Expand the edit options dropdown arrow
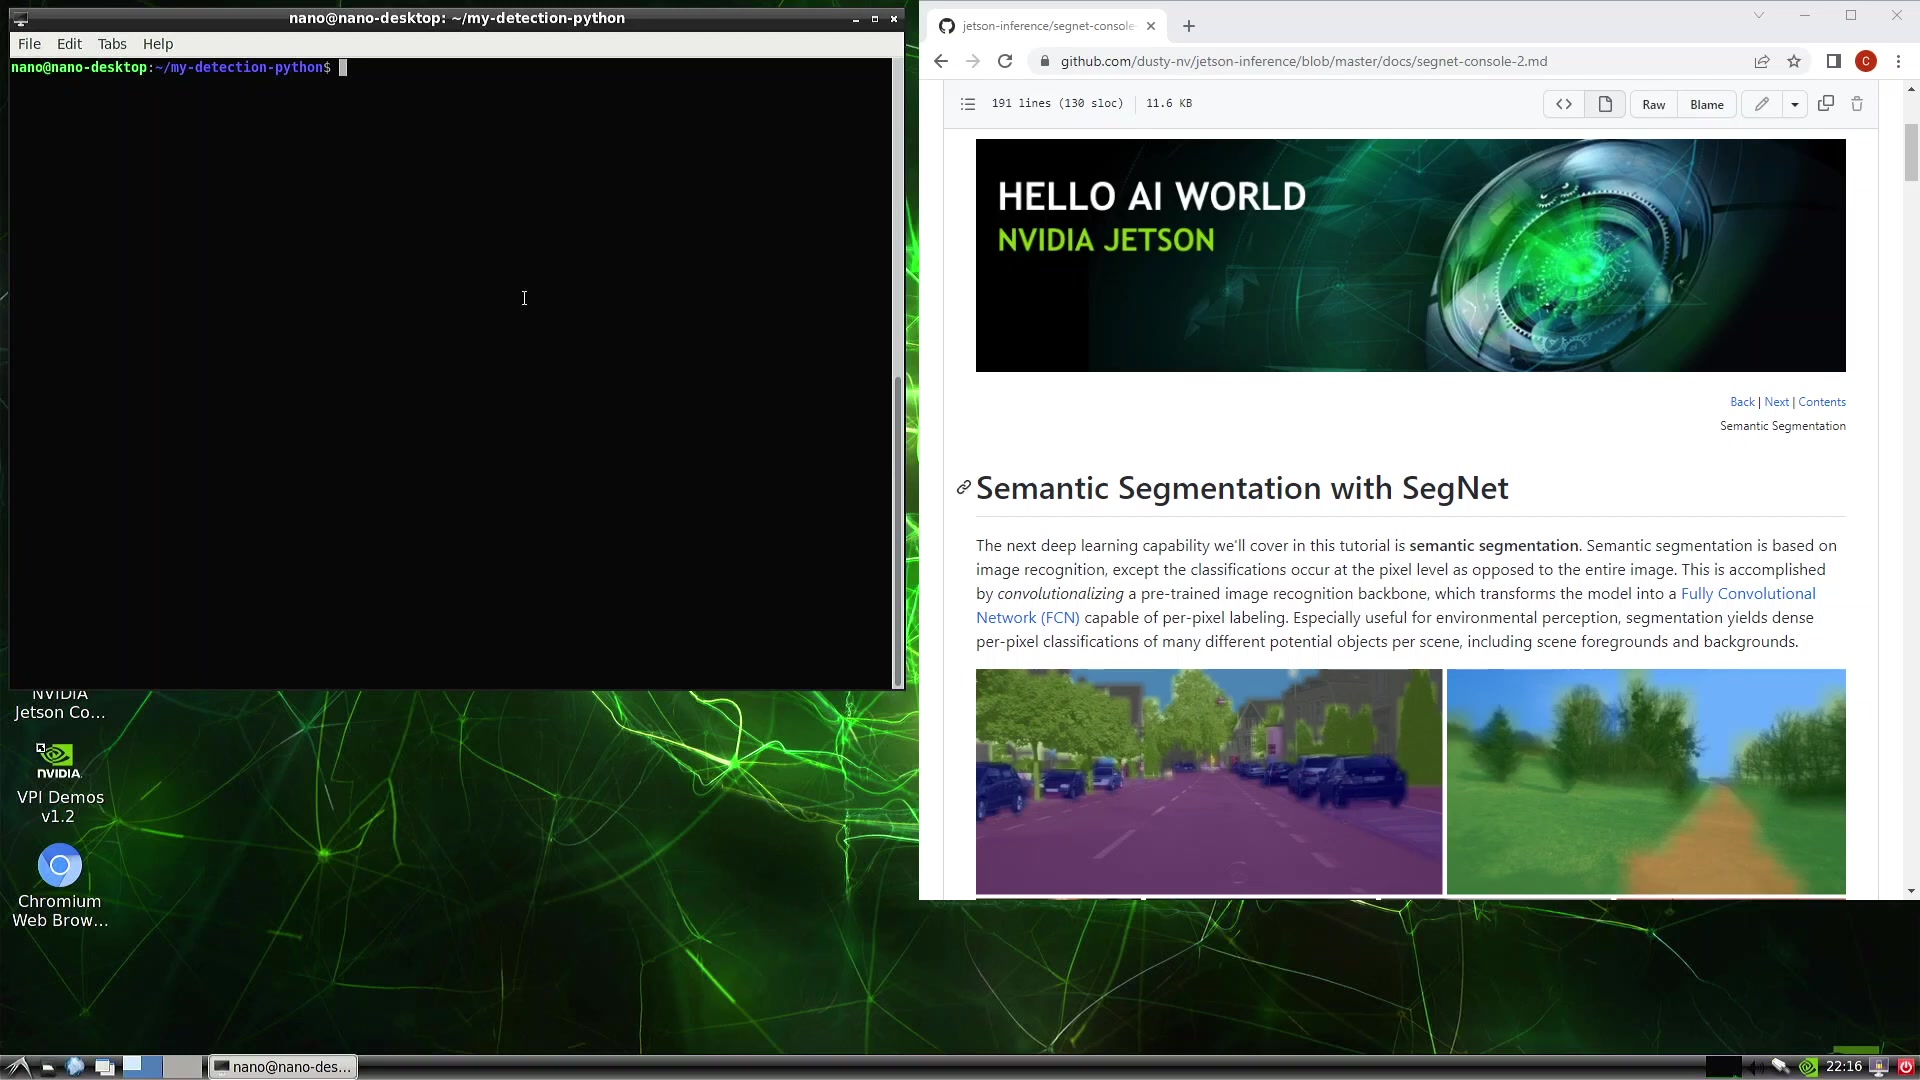Viewport: 1920px width, 1080px height. coord(1795,105)
